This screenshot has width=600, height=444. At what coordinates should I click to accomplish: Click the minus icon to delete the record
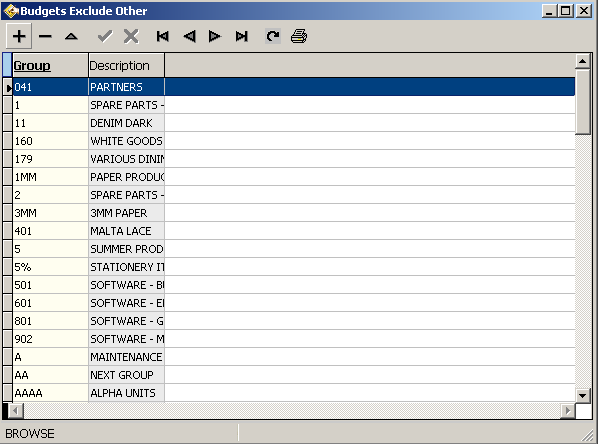coord(45,36)
